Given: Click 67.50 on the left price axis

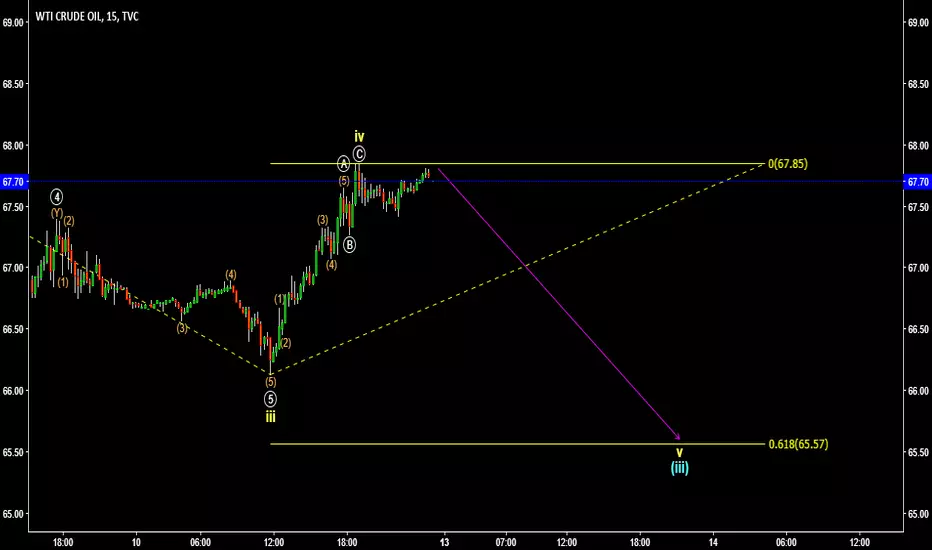Looking at the screenshot, I should 13,207.
